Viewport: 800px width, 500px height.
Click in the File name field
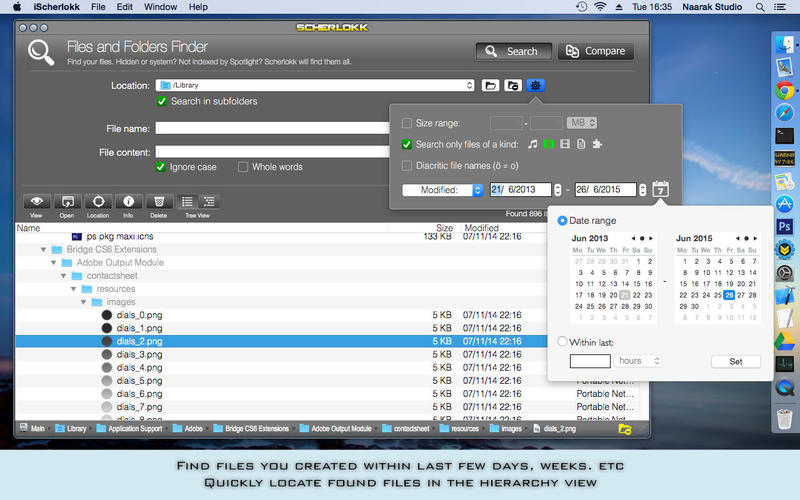[x=272, y=128]
